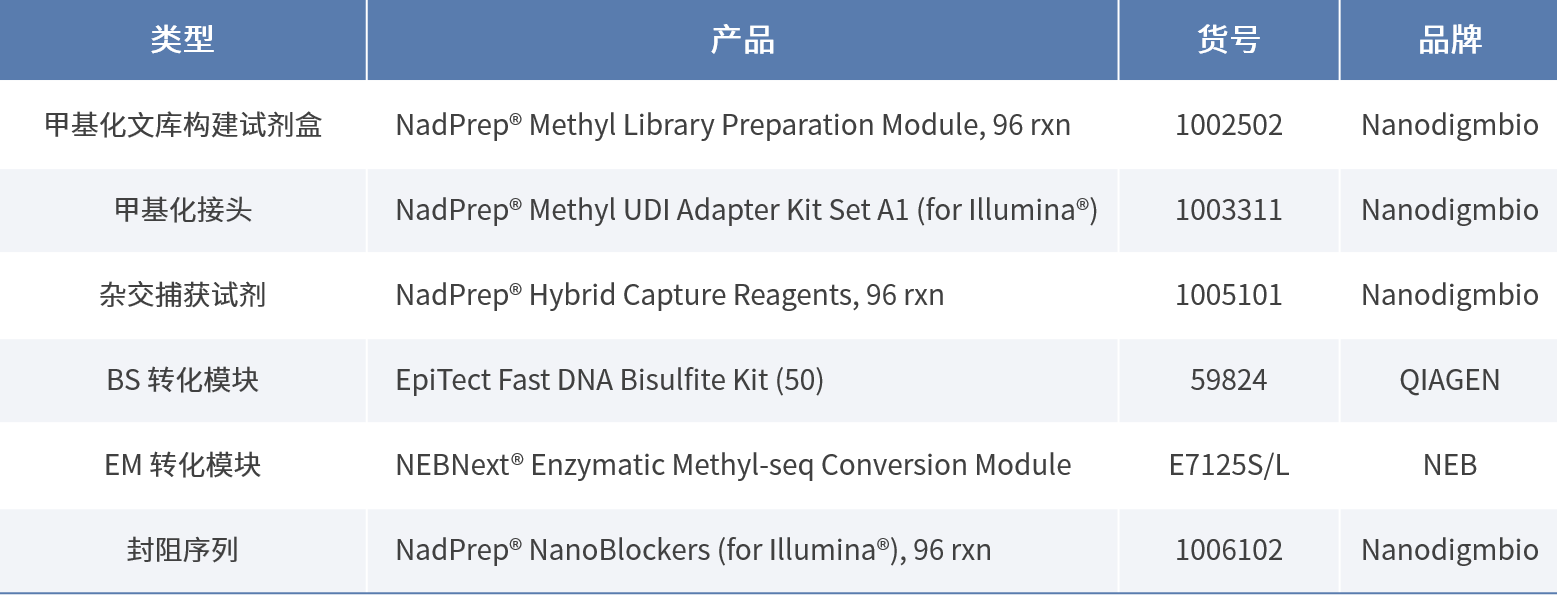Click NadPrep Hybrid Capture Reagents product
1557x595 pixels.
(669, 295)
